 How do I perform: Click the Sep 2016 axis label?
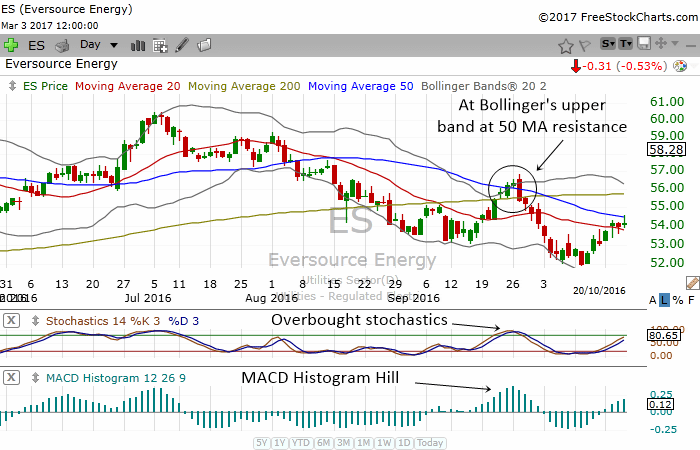point(413,298)
